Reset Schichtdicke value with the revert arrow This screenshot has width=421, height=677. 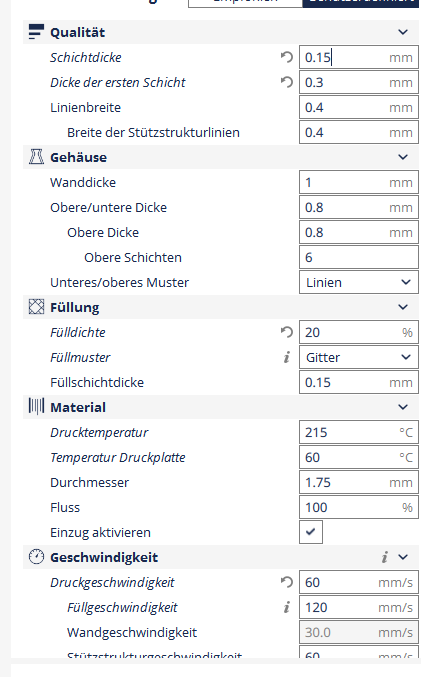[x=287, y=57]
